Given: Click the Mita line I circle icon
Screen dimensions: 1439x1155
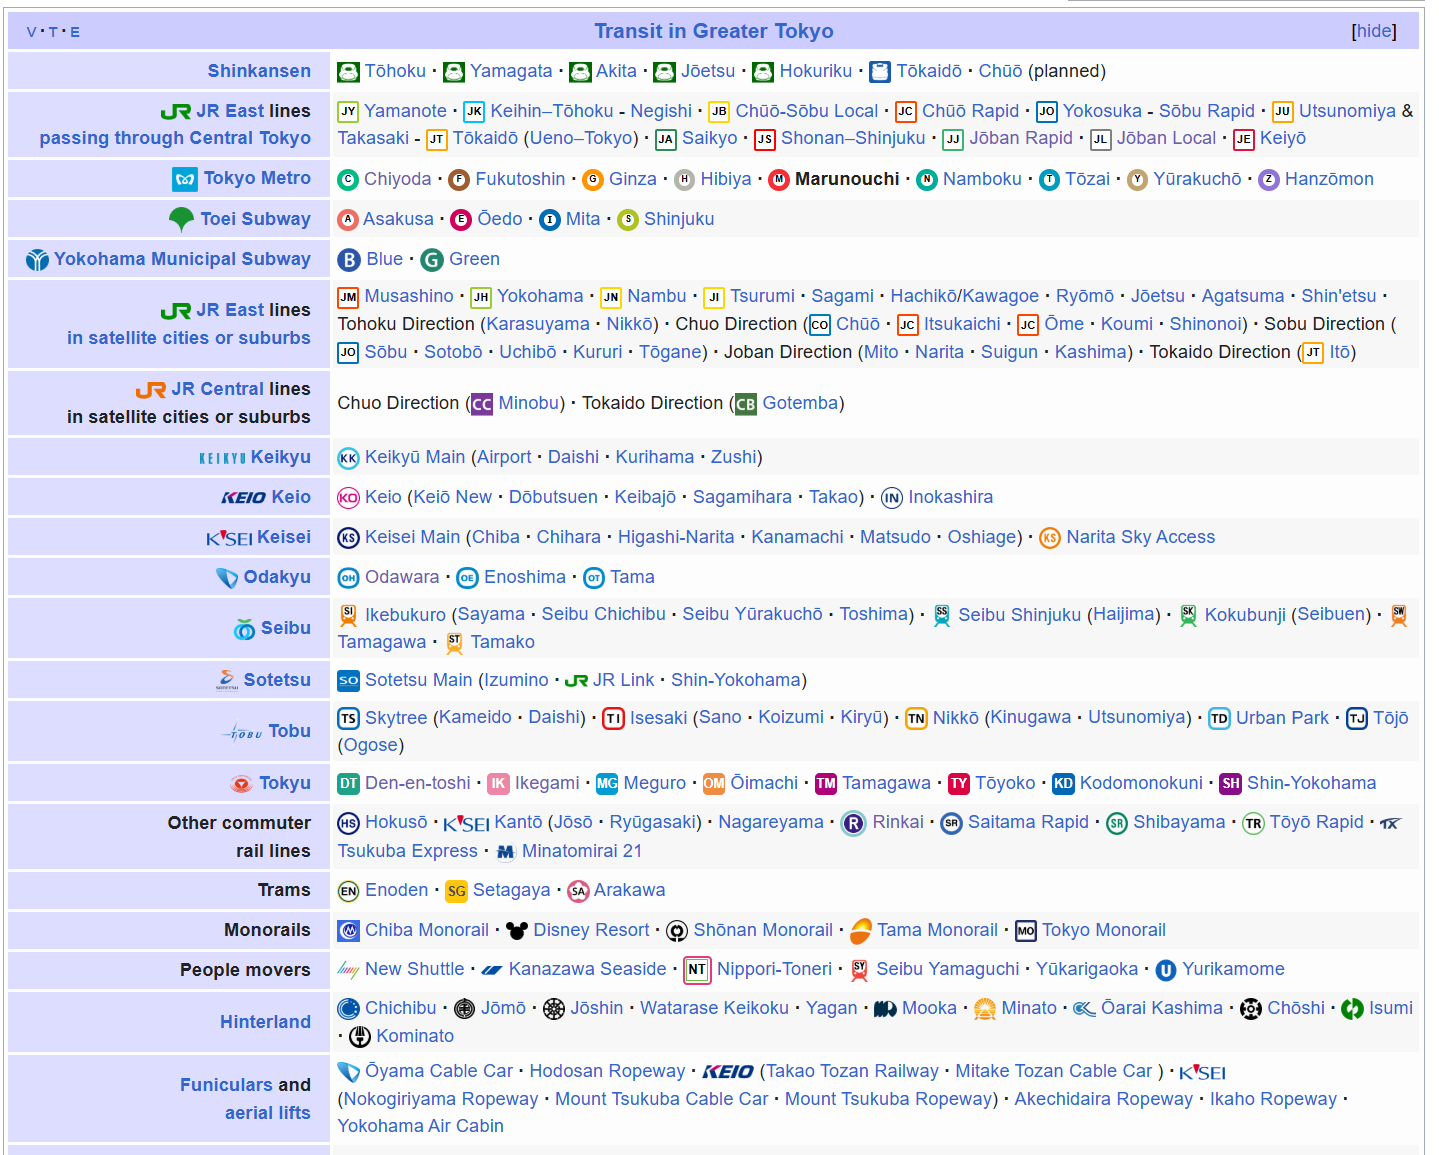Looking at the screenshot, I should 550,220.
